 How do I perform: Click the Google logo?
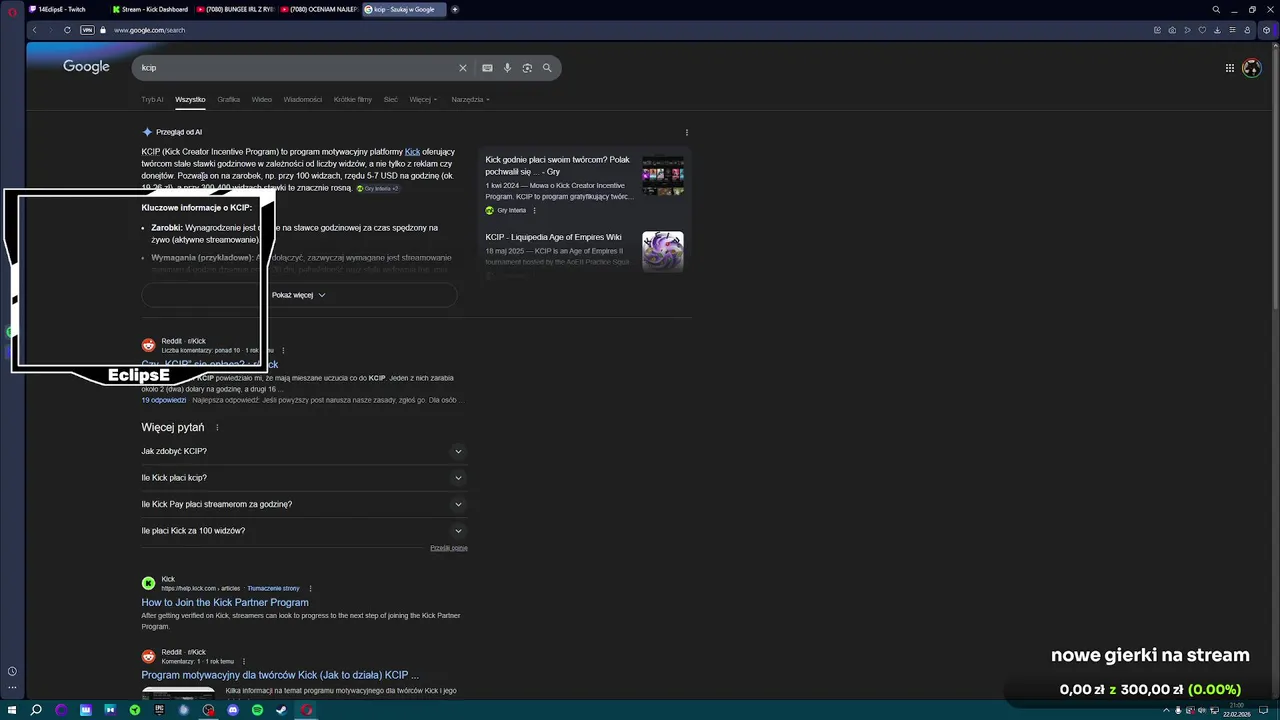86,66
